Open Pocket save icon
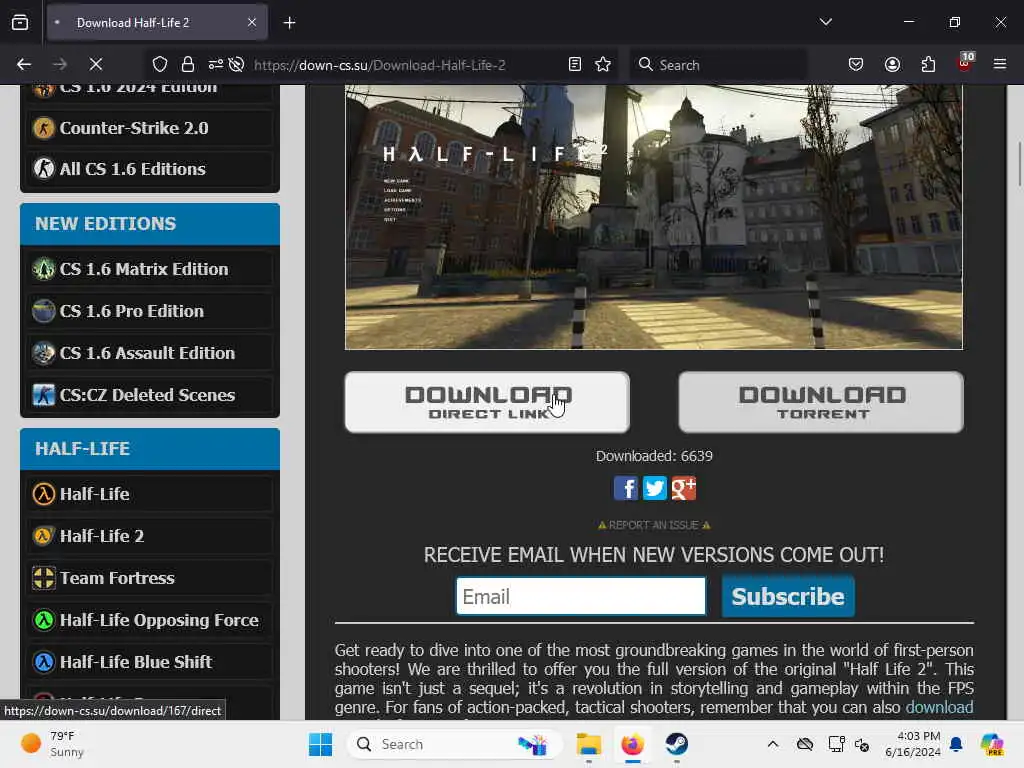The image size is (1024, 768). pyautogui.click(x=856, y=64)
